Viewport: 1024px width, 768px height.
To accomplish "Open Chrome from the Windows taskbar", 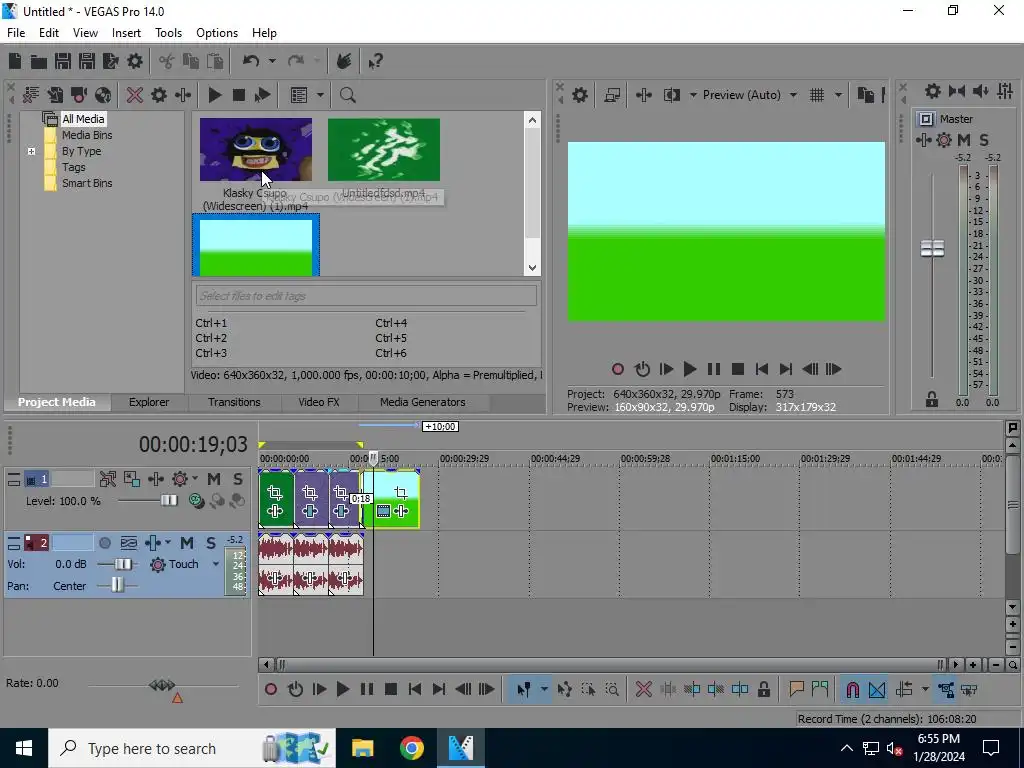I will pos(411,748).
